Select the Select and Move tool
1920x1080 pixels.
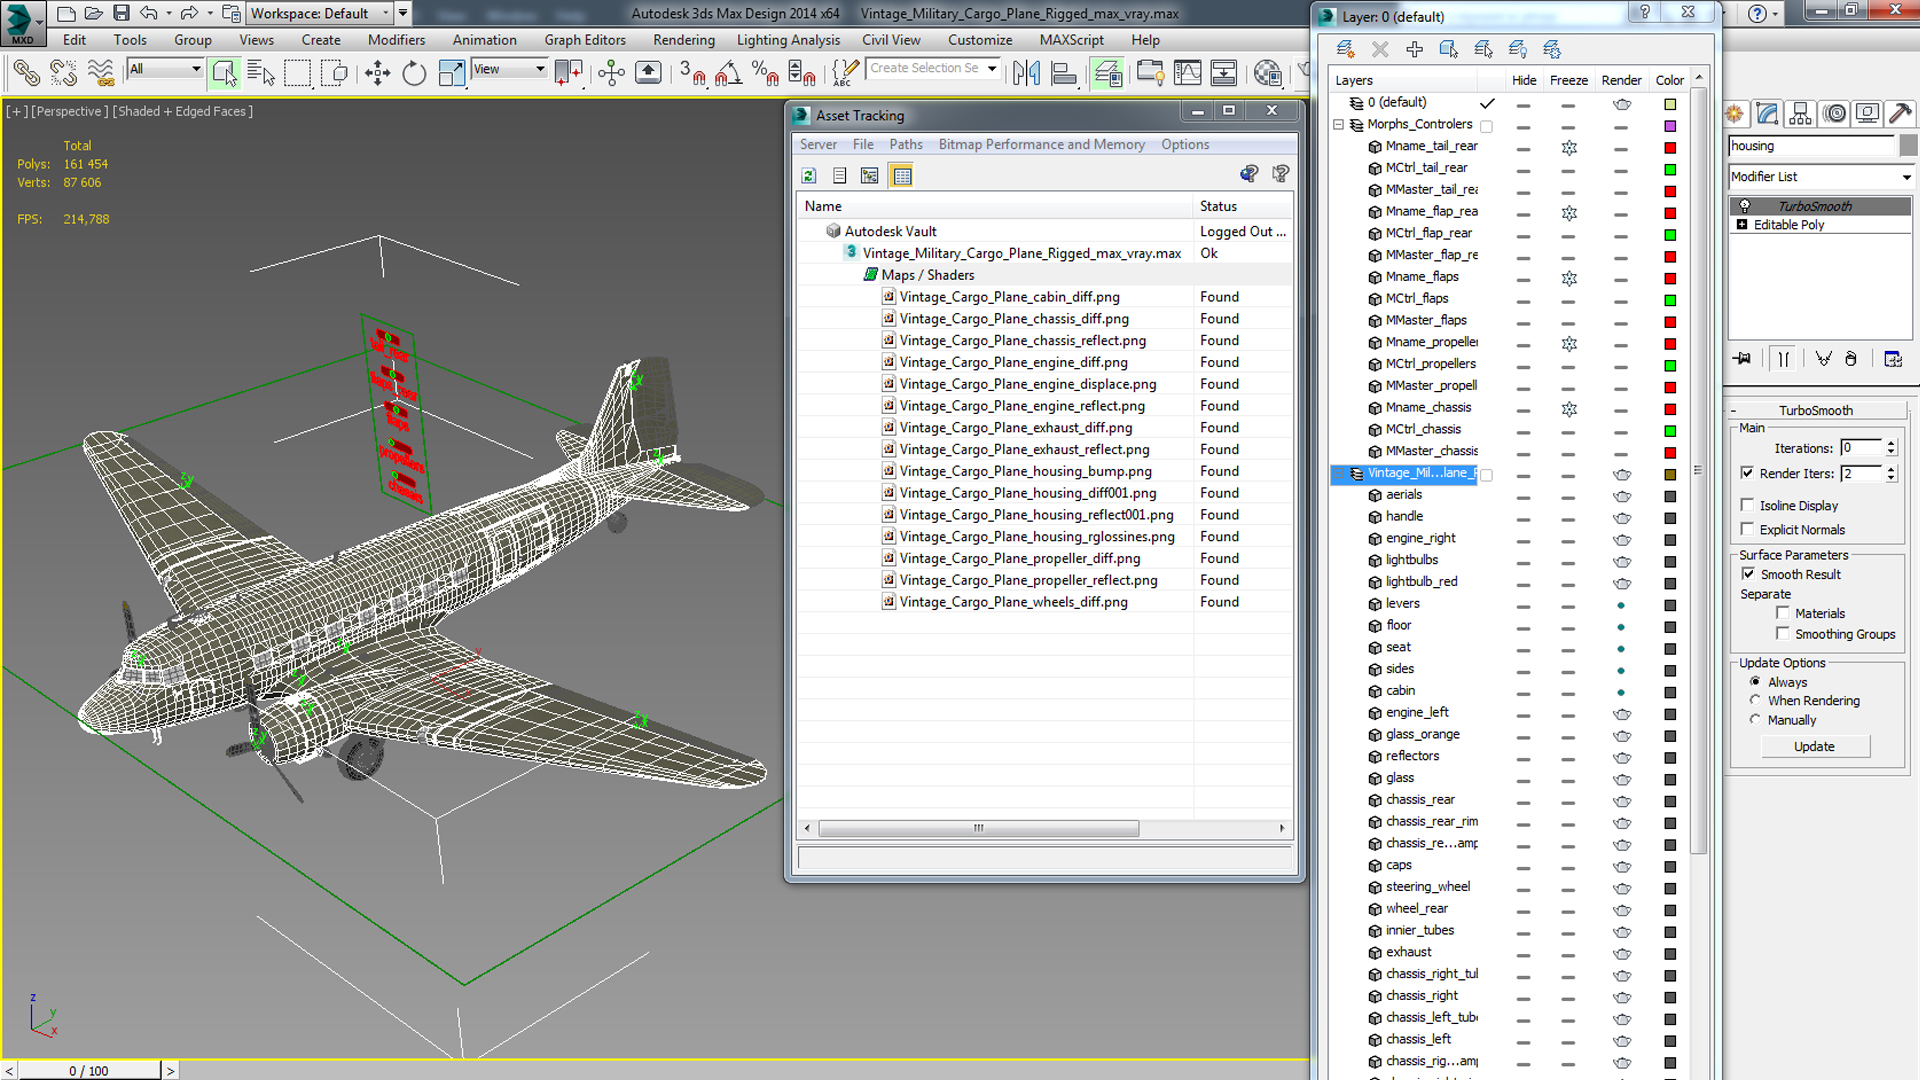click(x=377, y=73)
